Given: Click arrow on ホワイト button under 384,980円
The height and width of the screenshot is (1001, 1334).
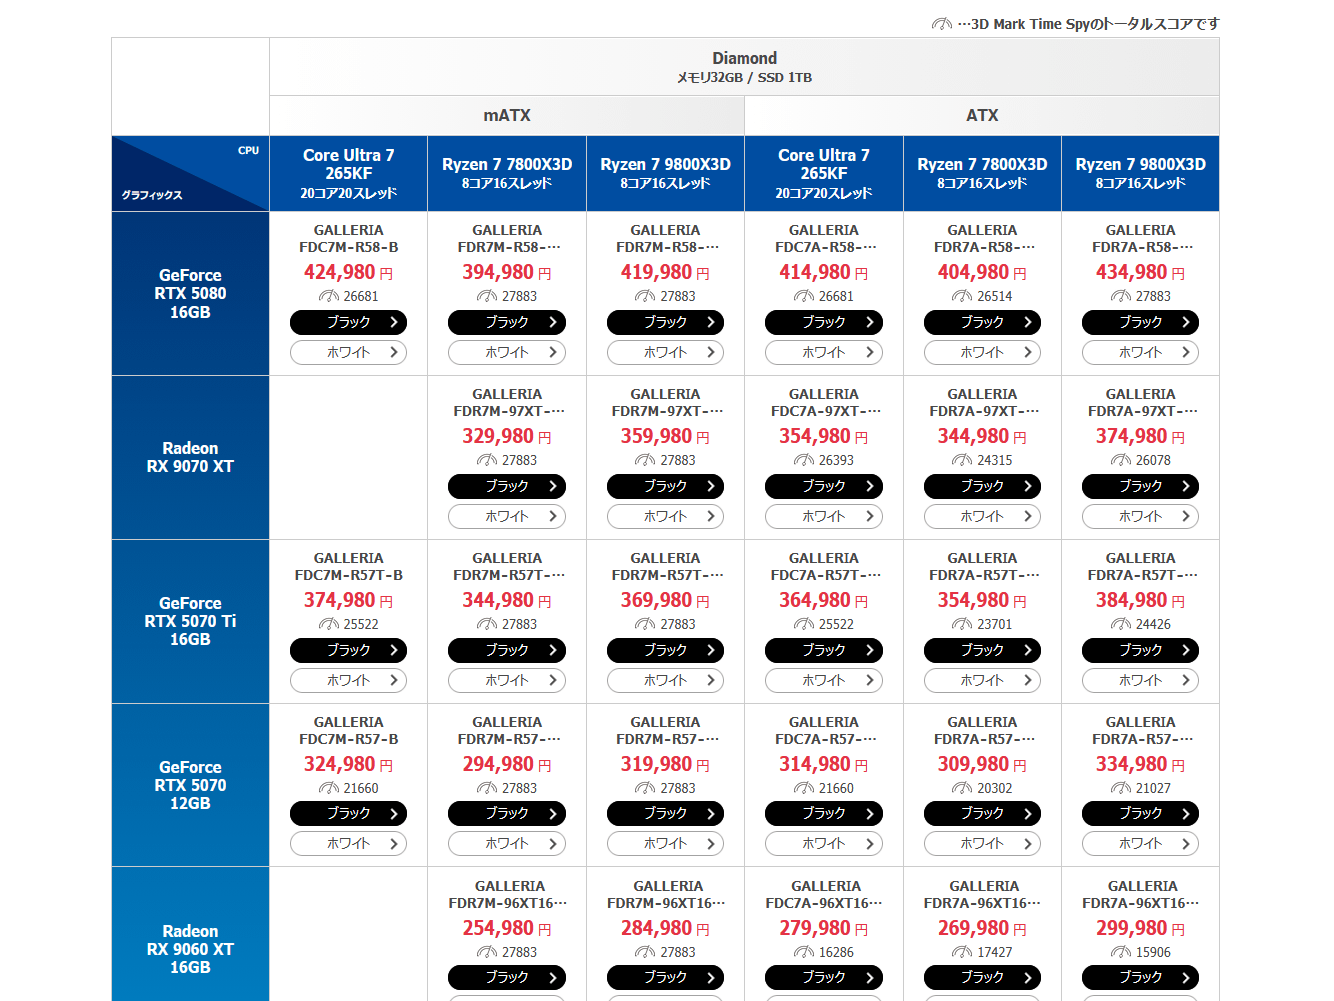Looking at the screenshot, I should [1186, 680].
